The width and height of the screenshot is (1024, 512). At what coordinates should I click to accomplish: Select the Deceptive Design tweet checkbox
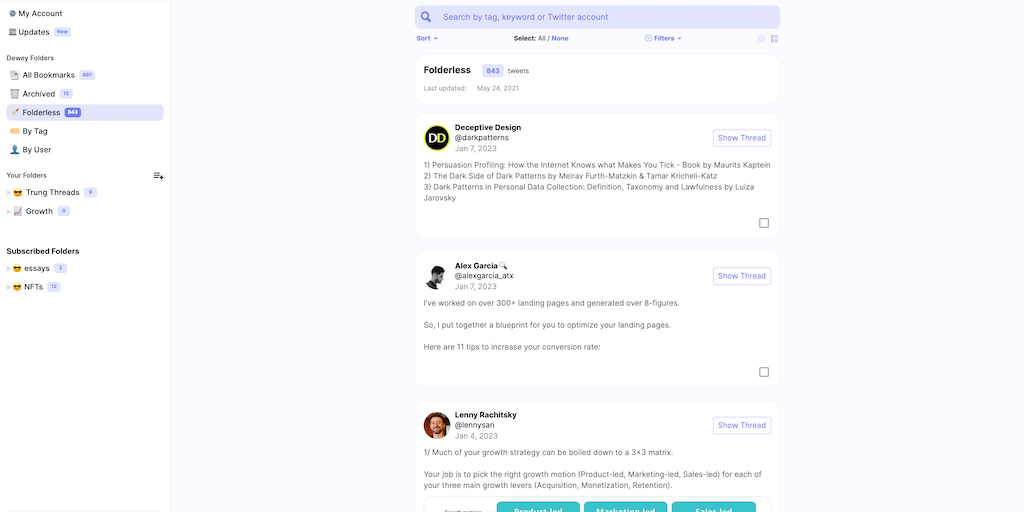(x=764, y=223)
